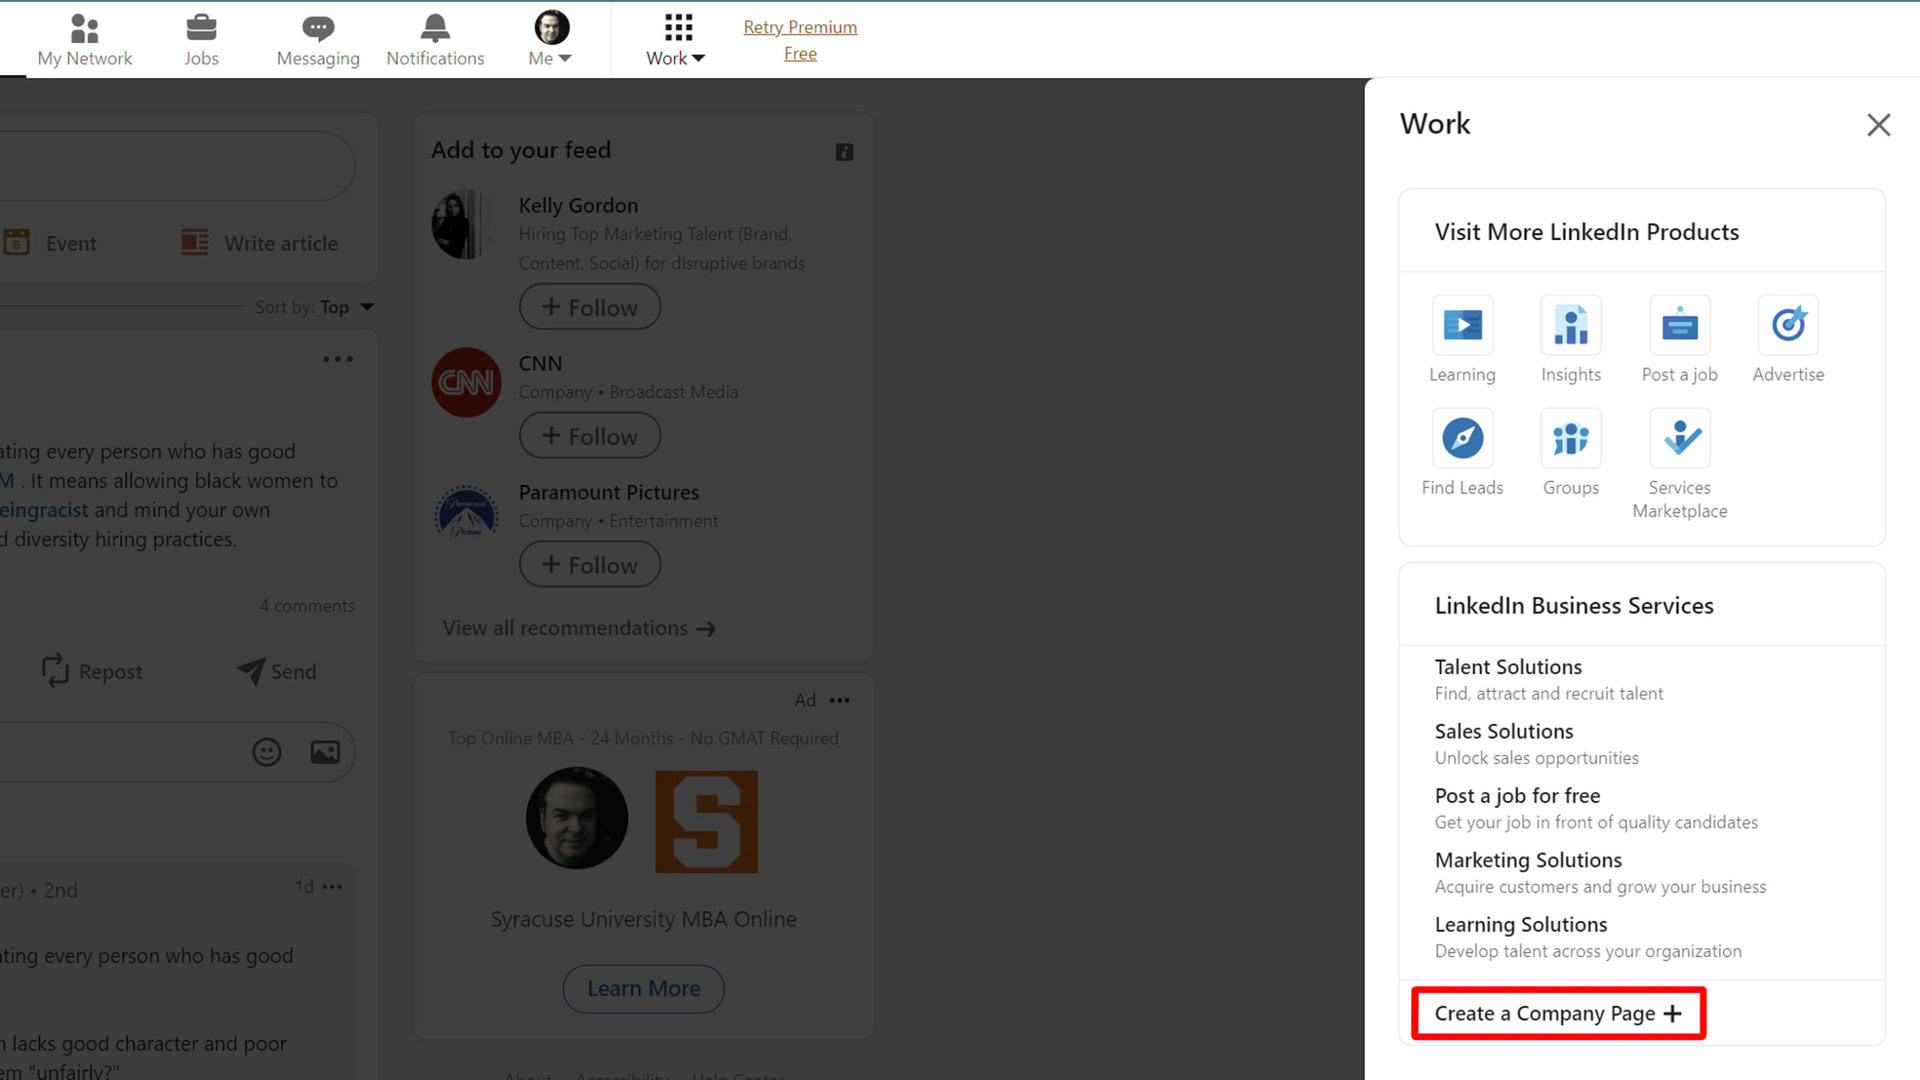The image size is (1920, 1080).
Task: Follow Kelly Gordon
Action: pos(590,307)
